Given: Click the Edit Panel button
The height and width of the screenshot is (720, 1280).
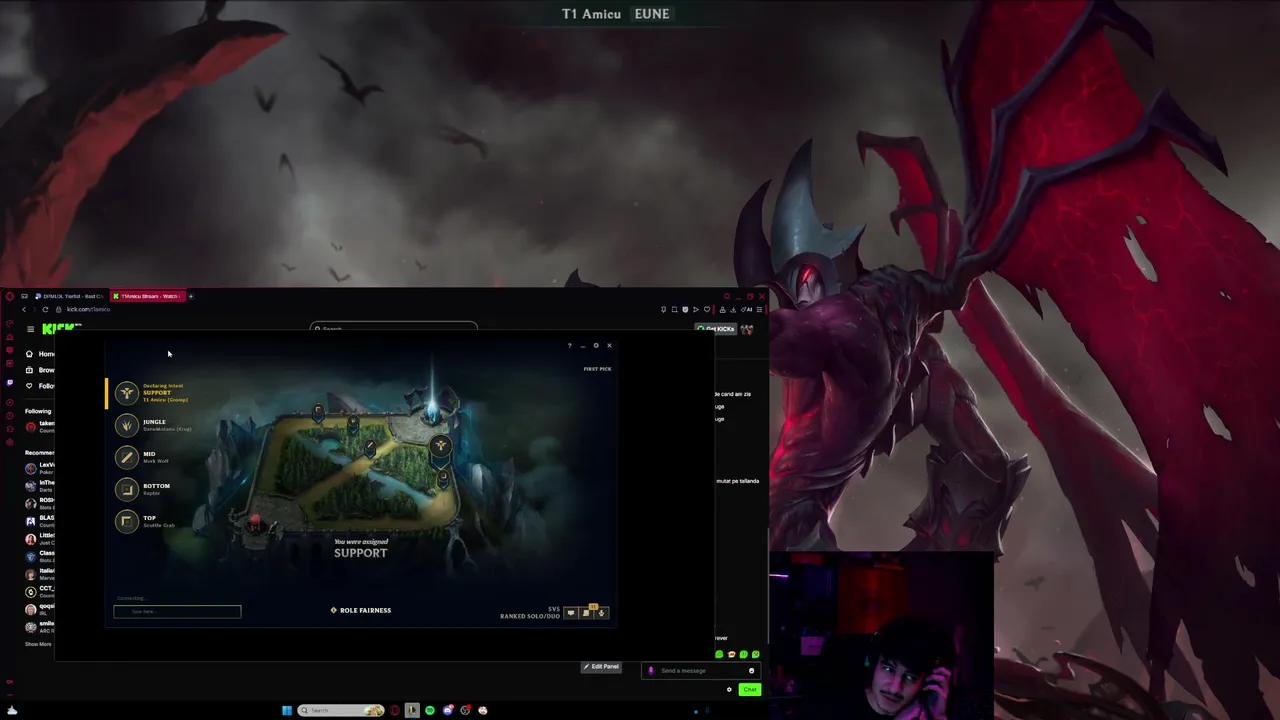Looking at the screenshot, I should [x=601, y=667].
